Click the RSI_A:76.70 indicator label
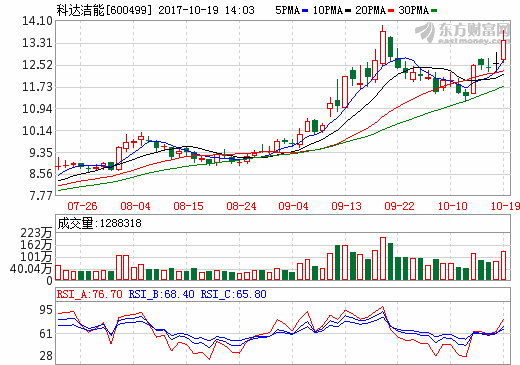Viewport: 520px width, 365px height. (x=90, y=294)
